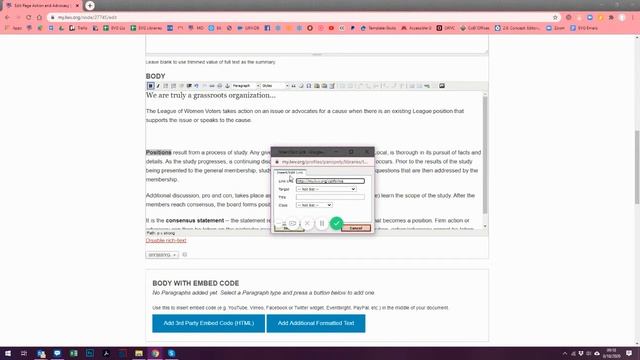Screen dimensions: 640x360
Task: Click Add Additional Formatted Text button
Action: point(316,323)
